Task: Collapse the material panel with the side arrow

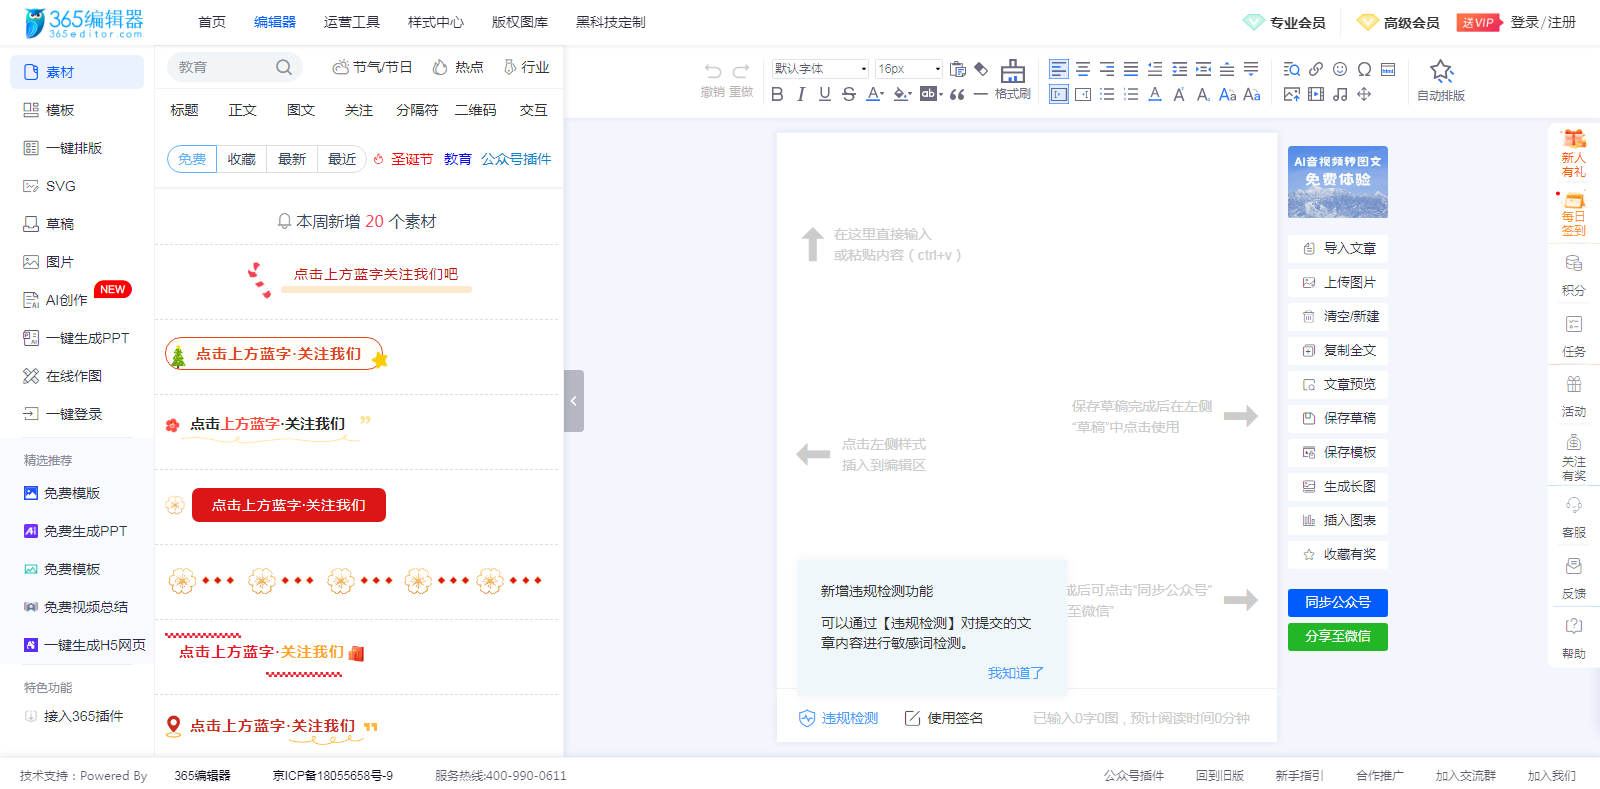Action: (x=573, y=401)
